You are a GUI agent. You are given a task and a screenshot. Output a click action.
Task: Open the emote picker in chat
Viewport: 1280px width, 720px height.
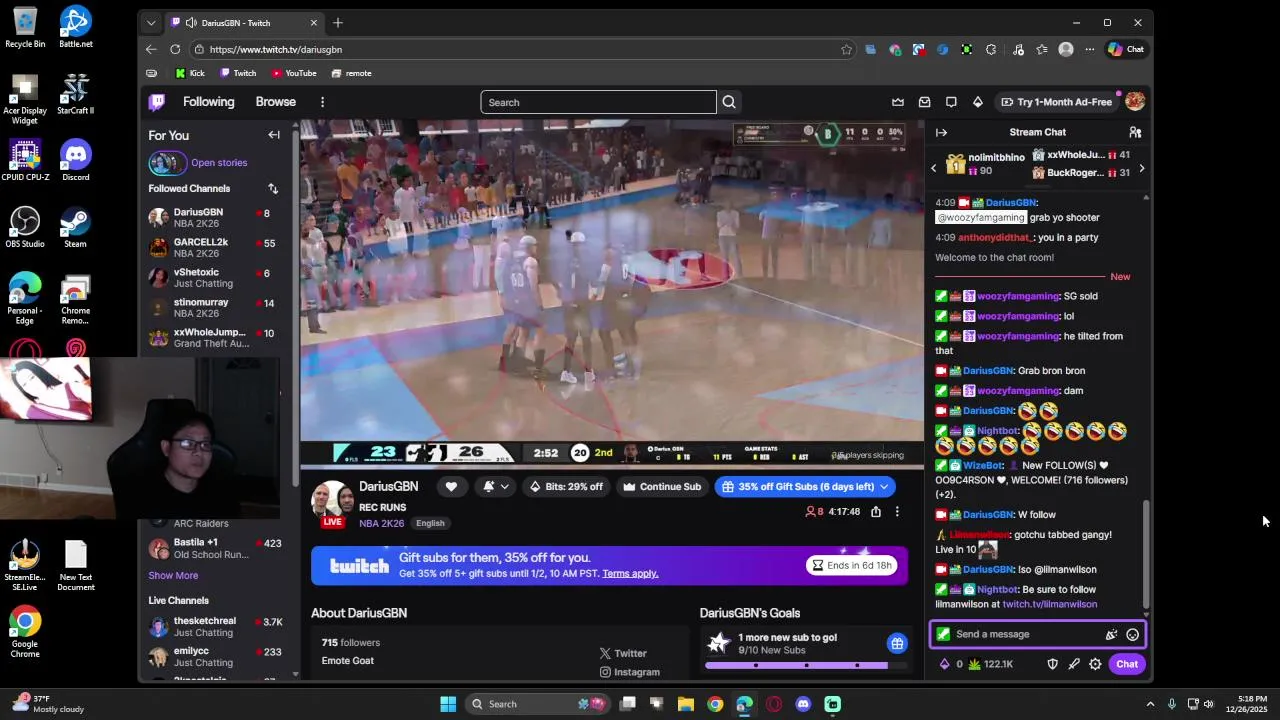tap(1132, 634)
